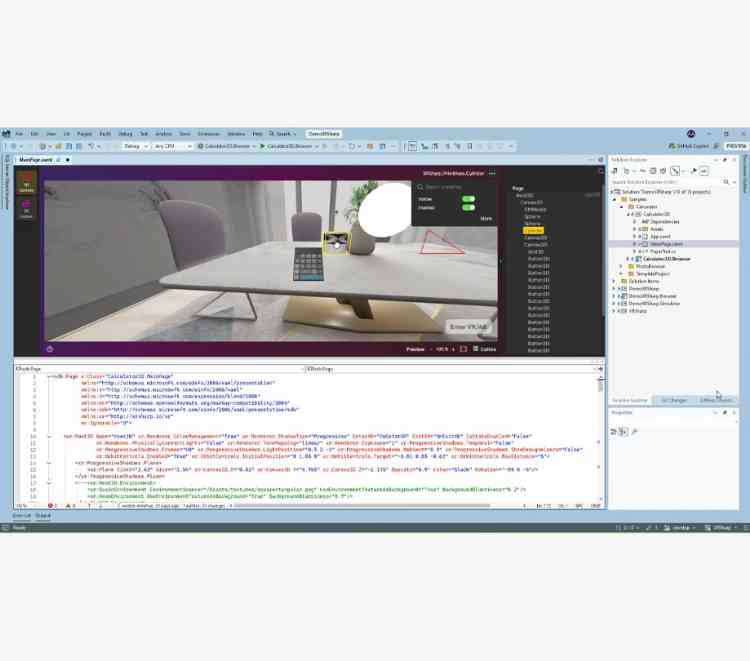Click the Save All icon in main toolbar
Screen dimensions: 750x661
79,146
